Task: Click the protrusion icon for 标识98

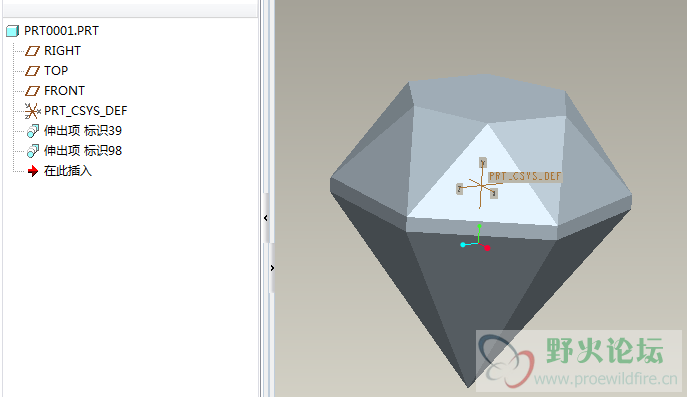Action: pos(33,151)
